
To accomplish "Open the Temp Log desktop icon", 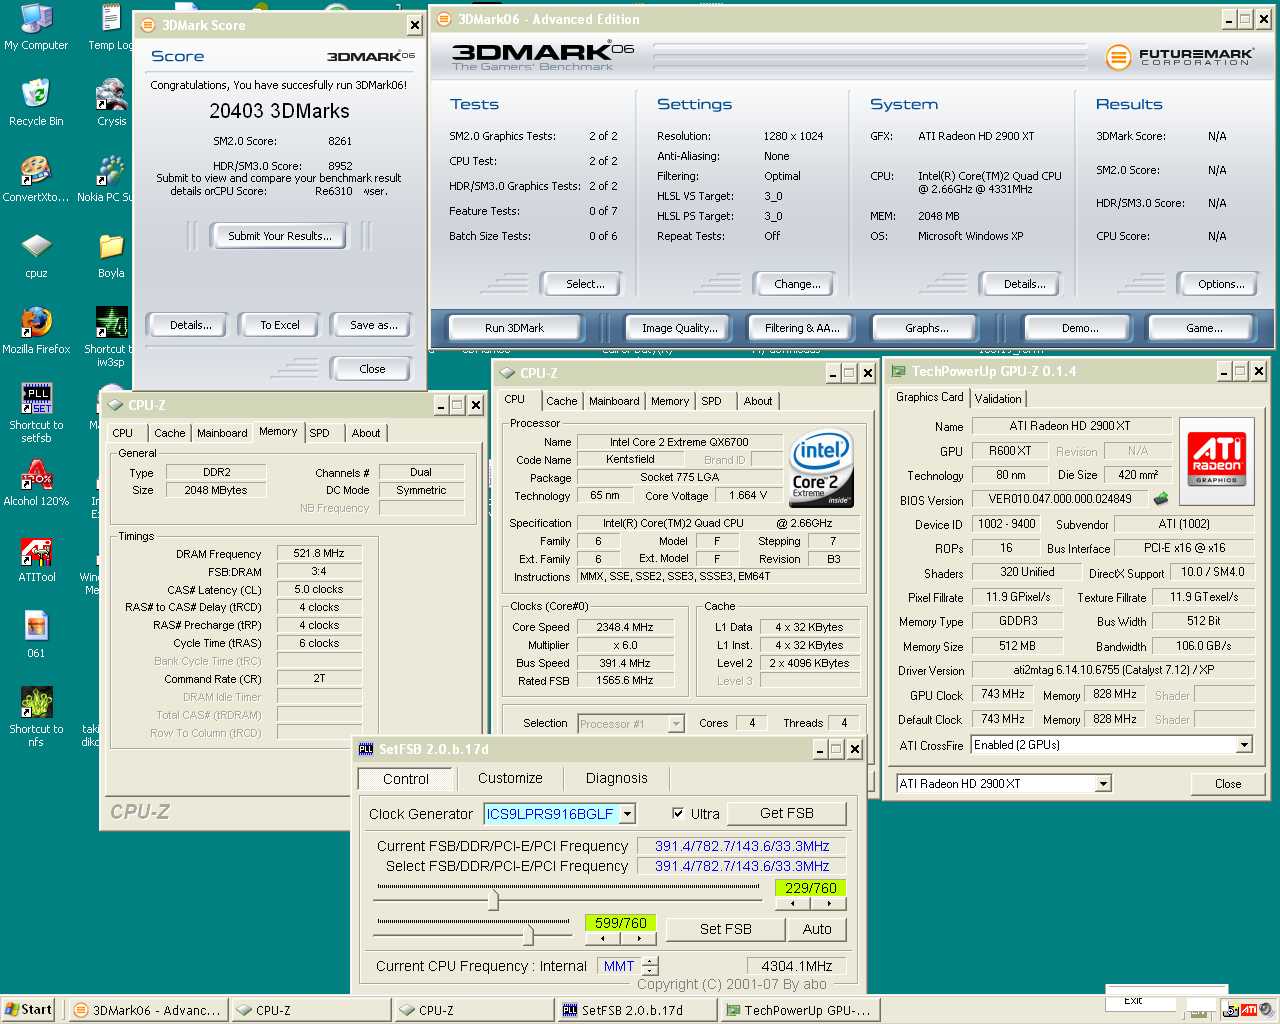I will 111,27.
